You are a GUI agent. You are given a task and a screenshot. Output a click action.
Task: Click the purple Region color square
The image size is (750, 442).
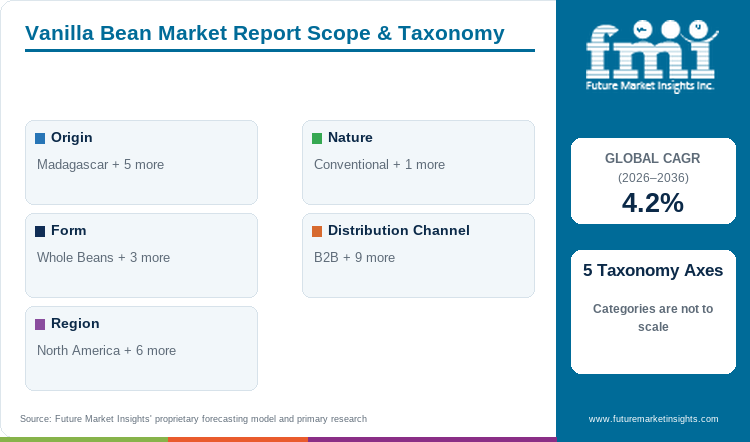(x=40, y=324)
